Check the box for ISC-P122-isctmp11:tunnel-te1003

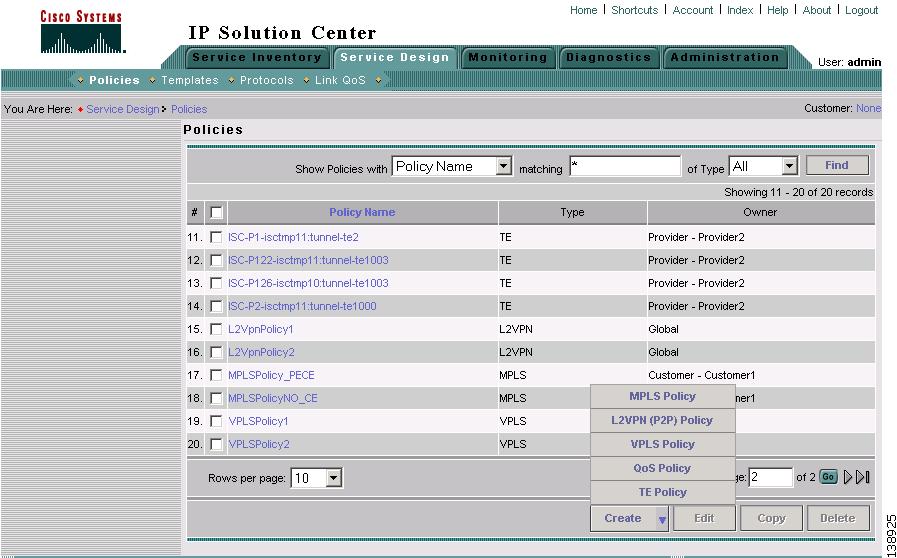[216, 260]
